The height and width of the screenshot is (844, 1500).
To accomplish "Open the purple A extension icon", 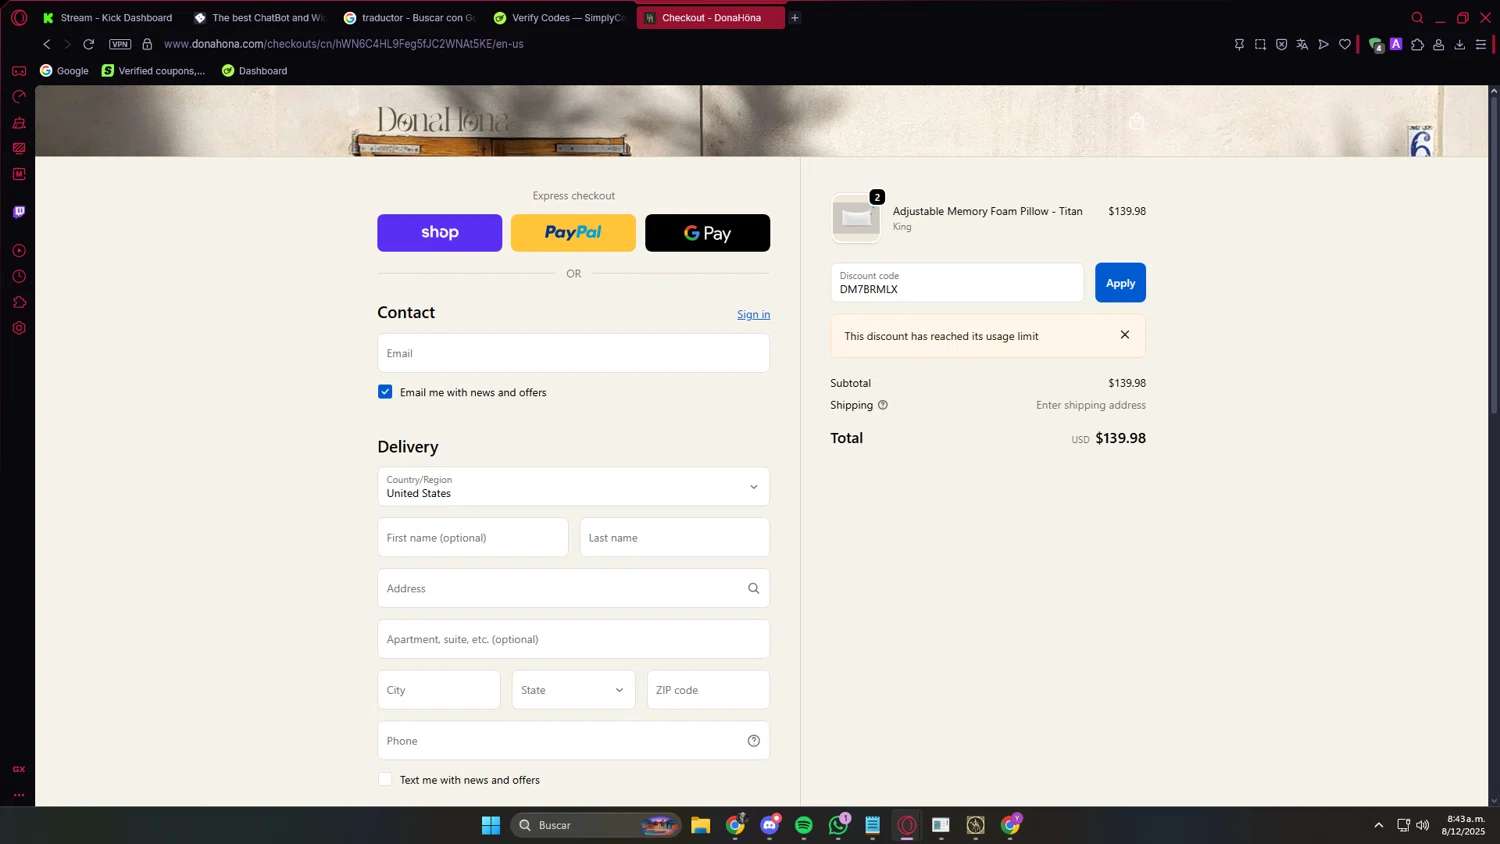I will pos(1396,44).
